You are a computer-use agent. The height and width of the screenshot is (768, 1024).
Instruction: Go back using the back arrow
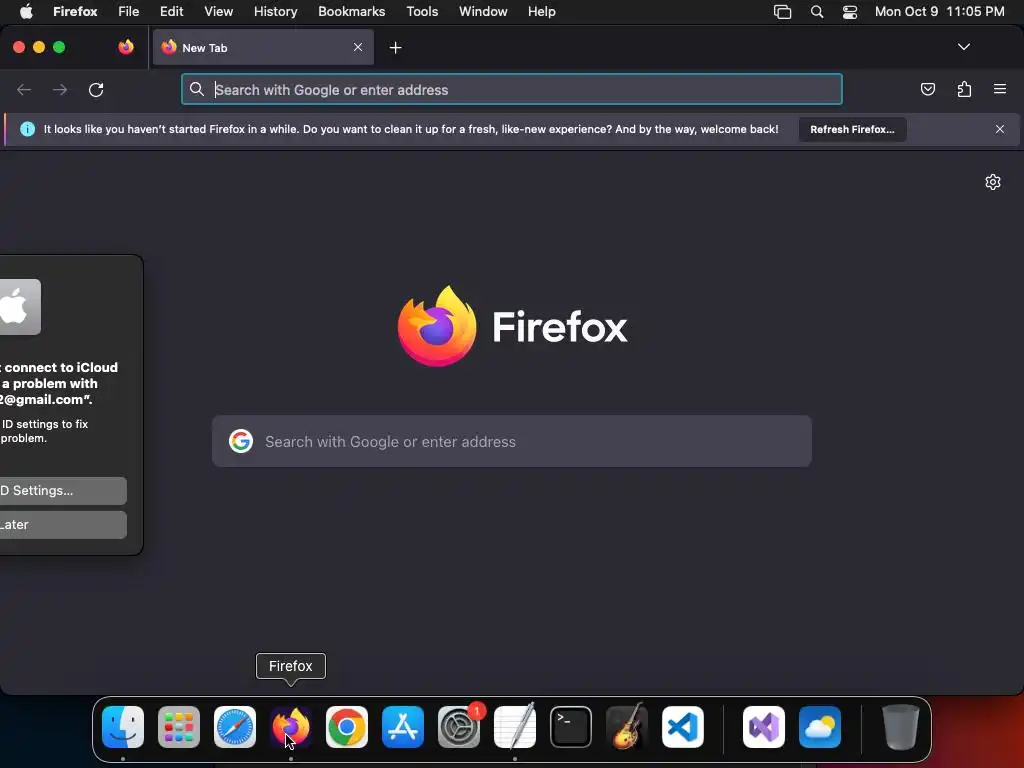(x=24, y=89)
